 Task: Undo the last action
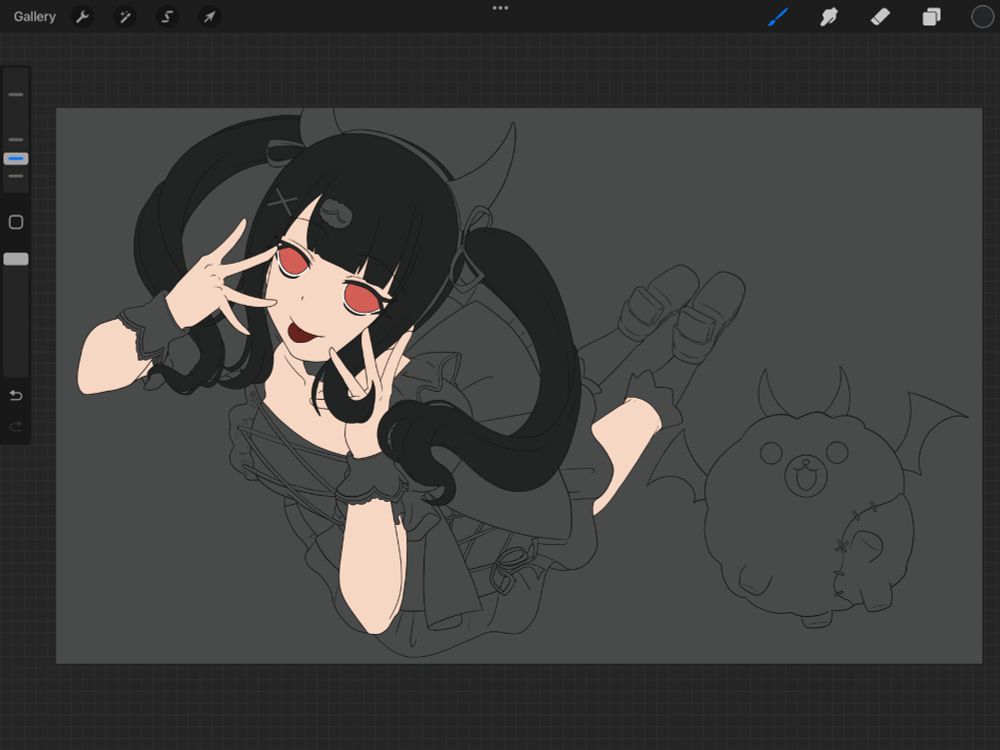pyautogui.click(x=16, y=396)
